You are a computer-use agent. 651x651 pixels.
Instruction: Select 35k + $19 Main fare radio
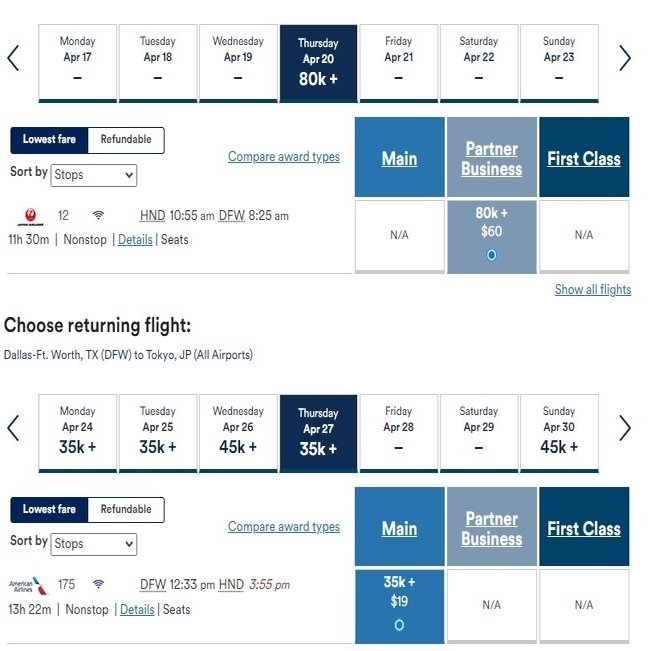click(x=399, y=625)
